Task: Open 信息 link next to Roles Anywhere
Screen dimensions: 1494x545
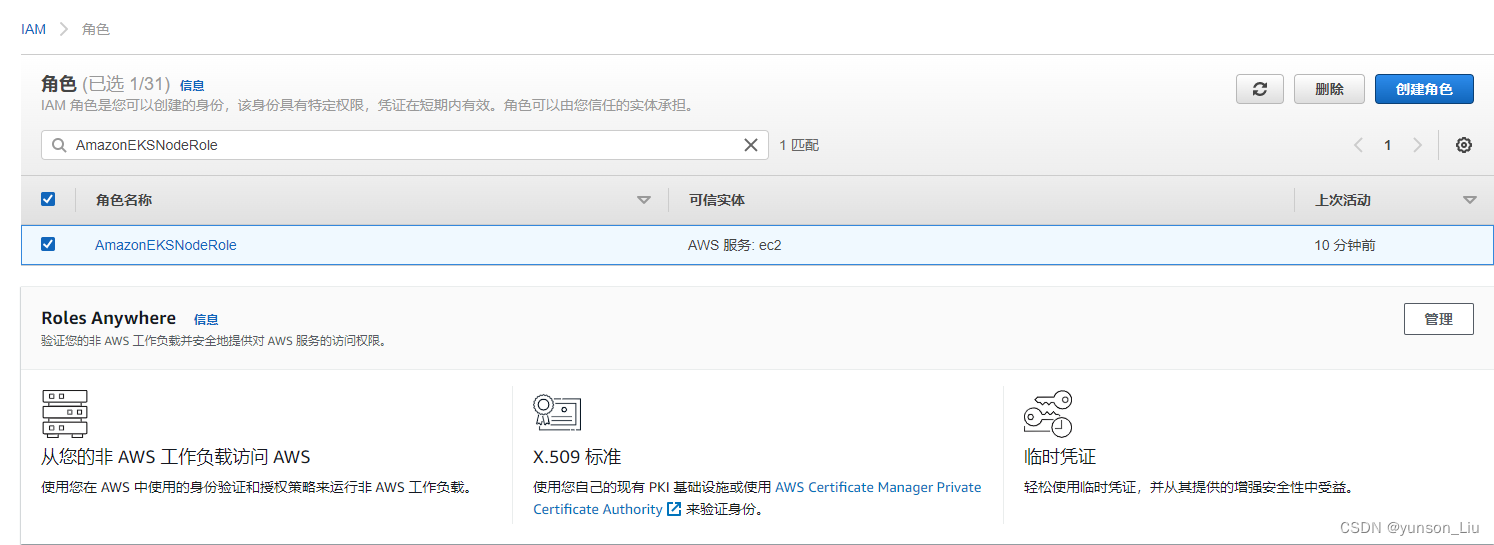Action: [206, 320]
